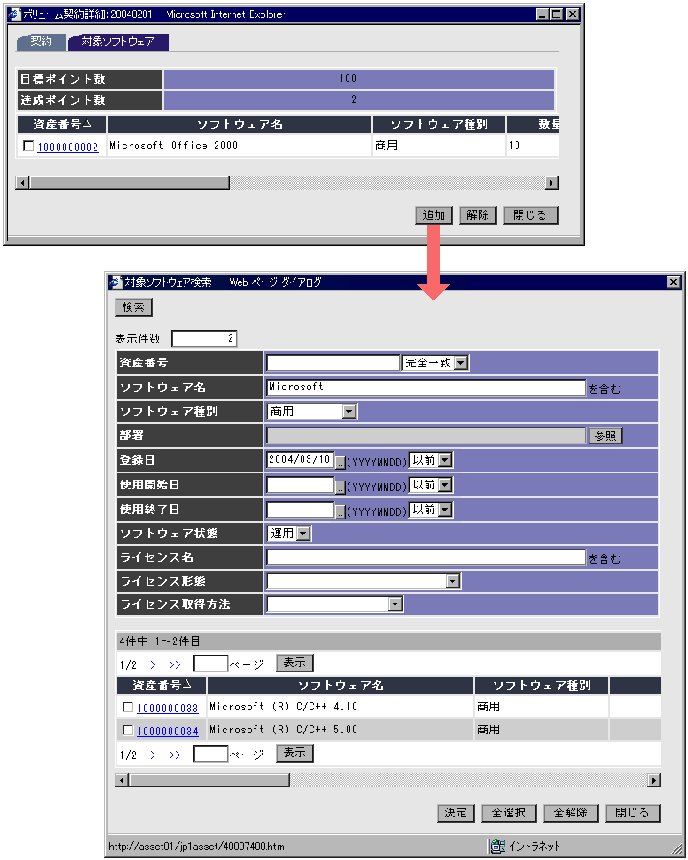Click the Microsoft (R) C/C++ 5.00 cell
The image size is (688, 860).
340,729
